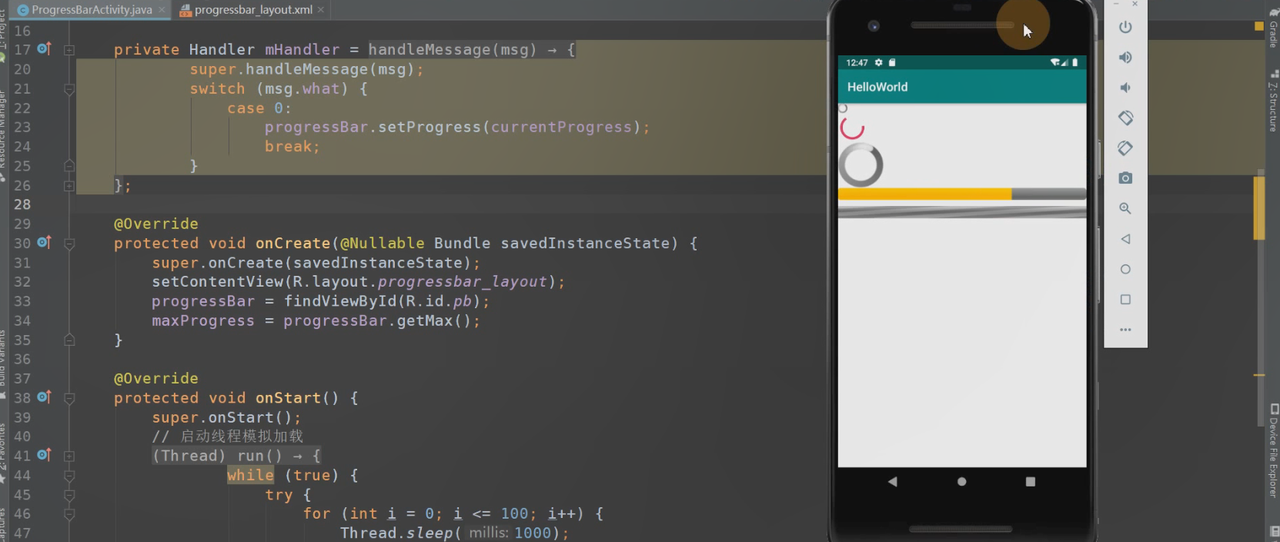
Task: Switch to progressbar_layout.xml tab
Action: pyautogui.click(x=252, y=10)
